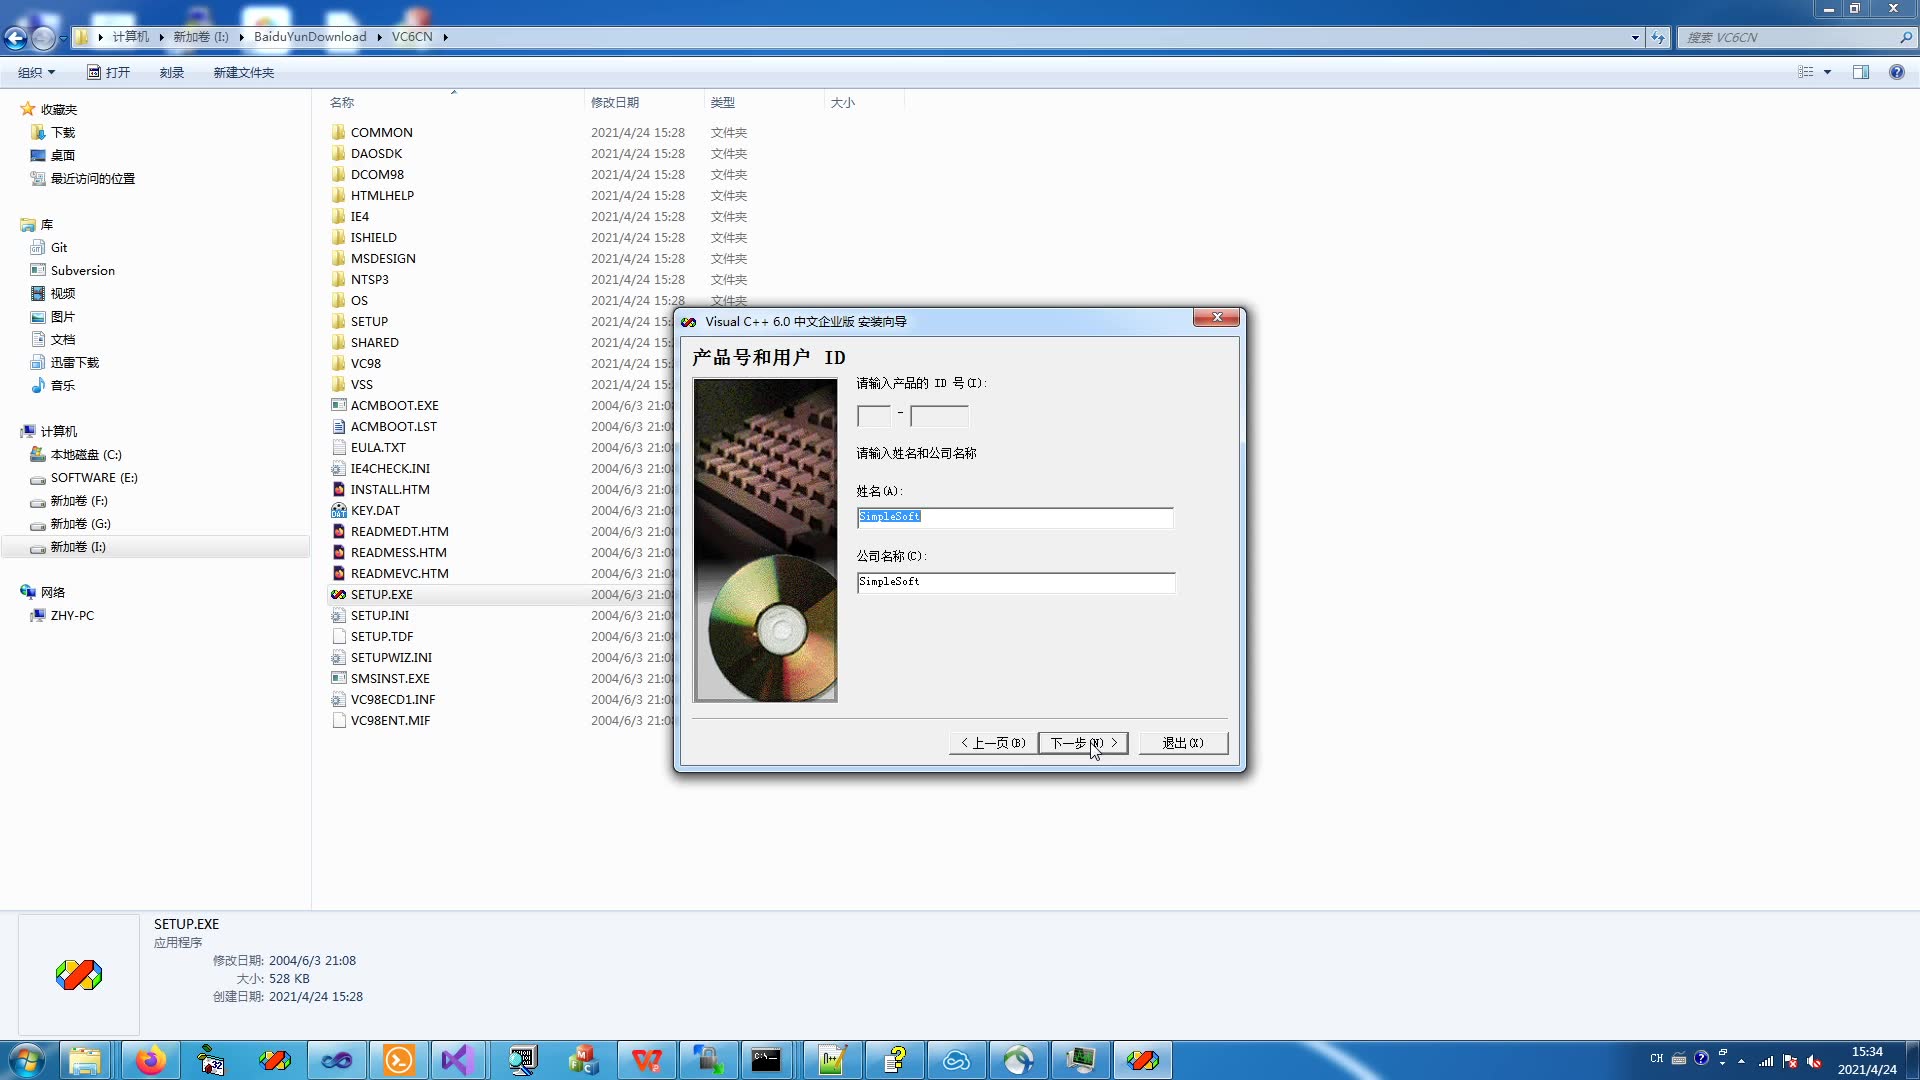Click the SETUP.EXE file icon
The width and height of the screenshot is (1920, 1080).
pos(339,594)
